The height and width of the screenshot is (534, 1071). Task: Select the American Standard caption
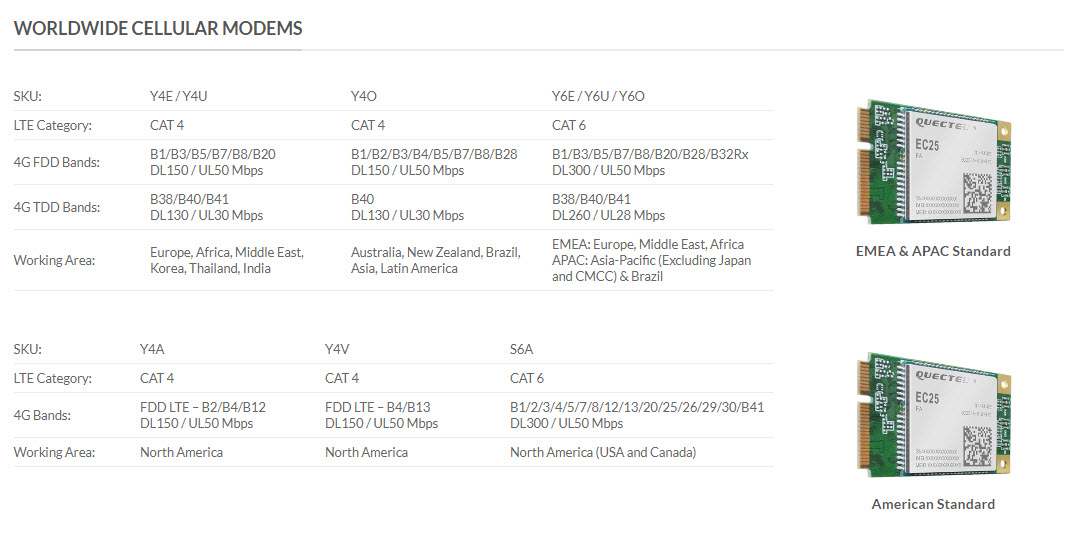(x=933, y=504)
